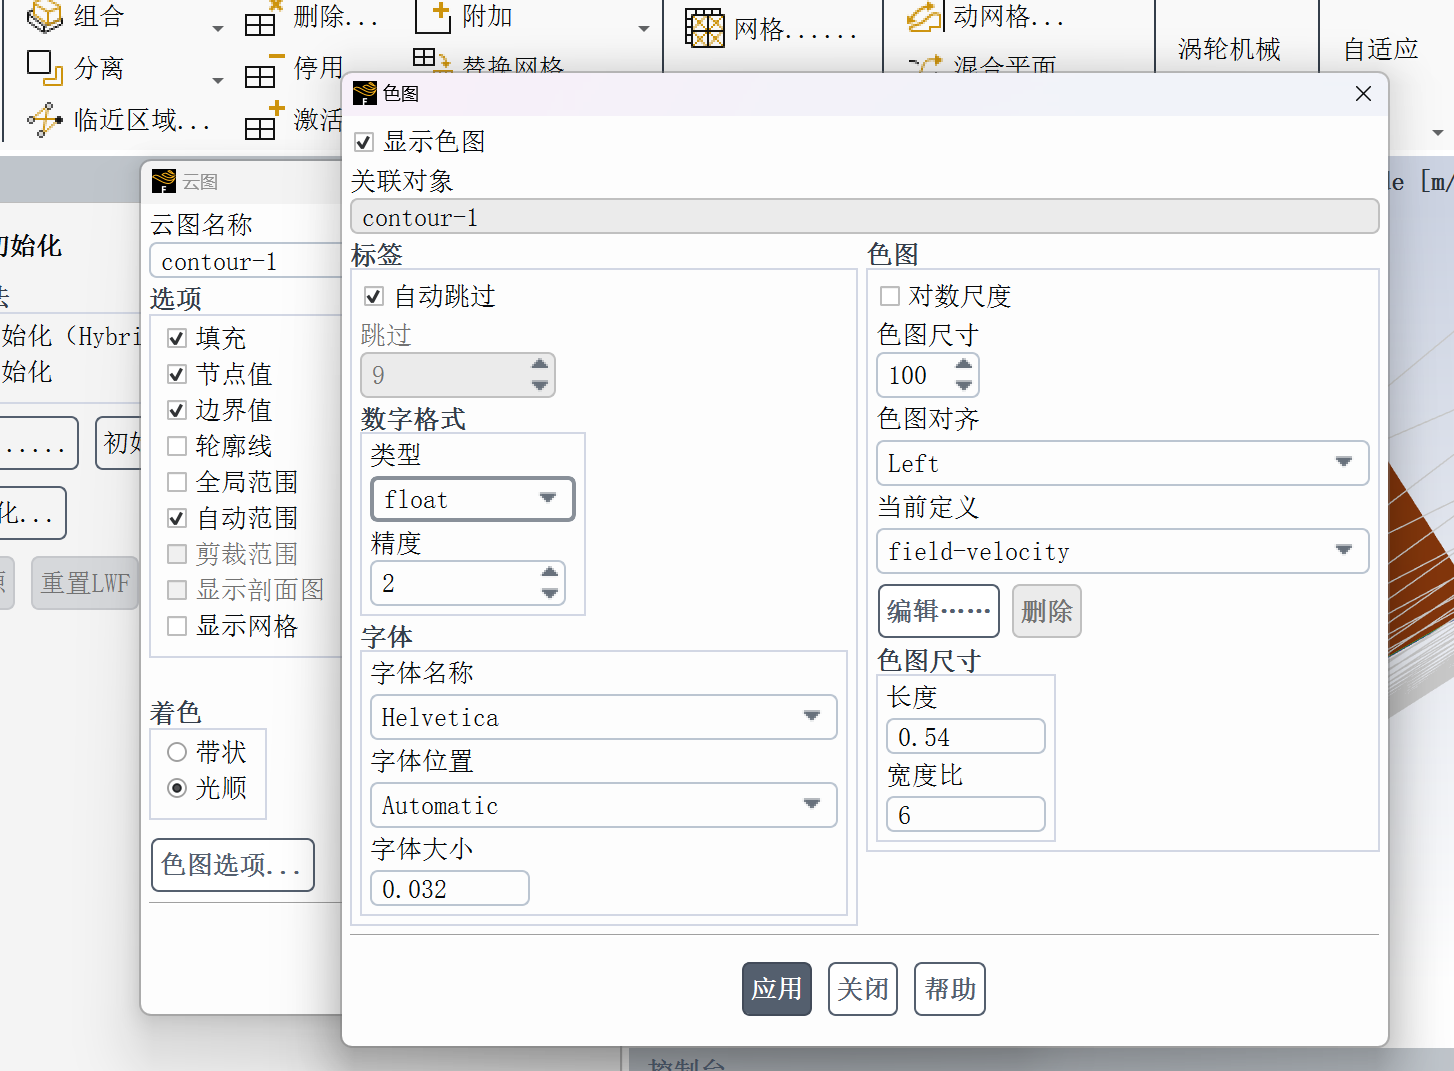Click the 云图名称 contour-1 field
Screen dimensions: 1454x1071
(x=246, y=261)
